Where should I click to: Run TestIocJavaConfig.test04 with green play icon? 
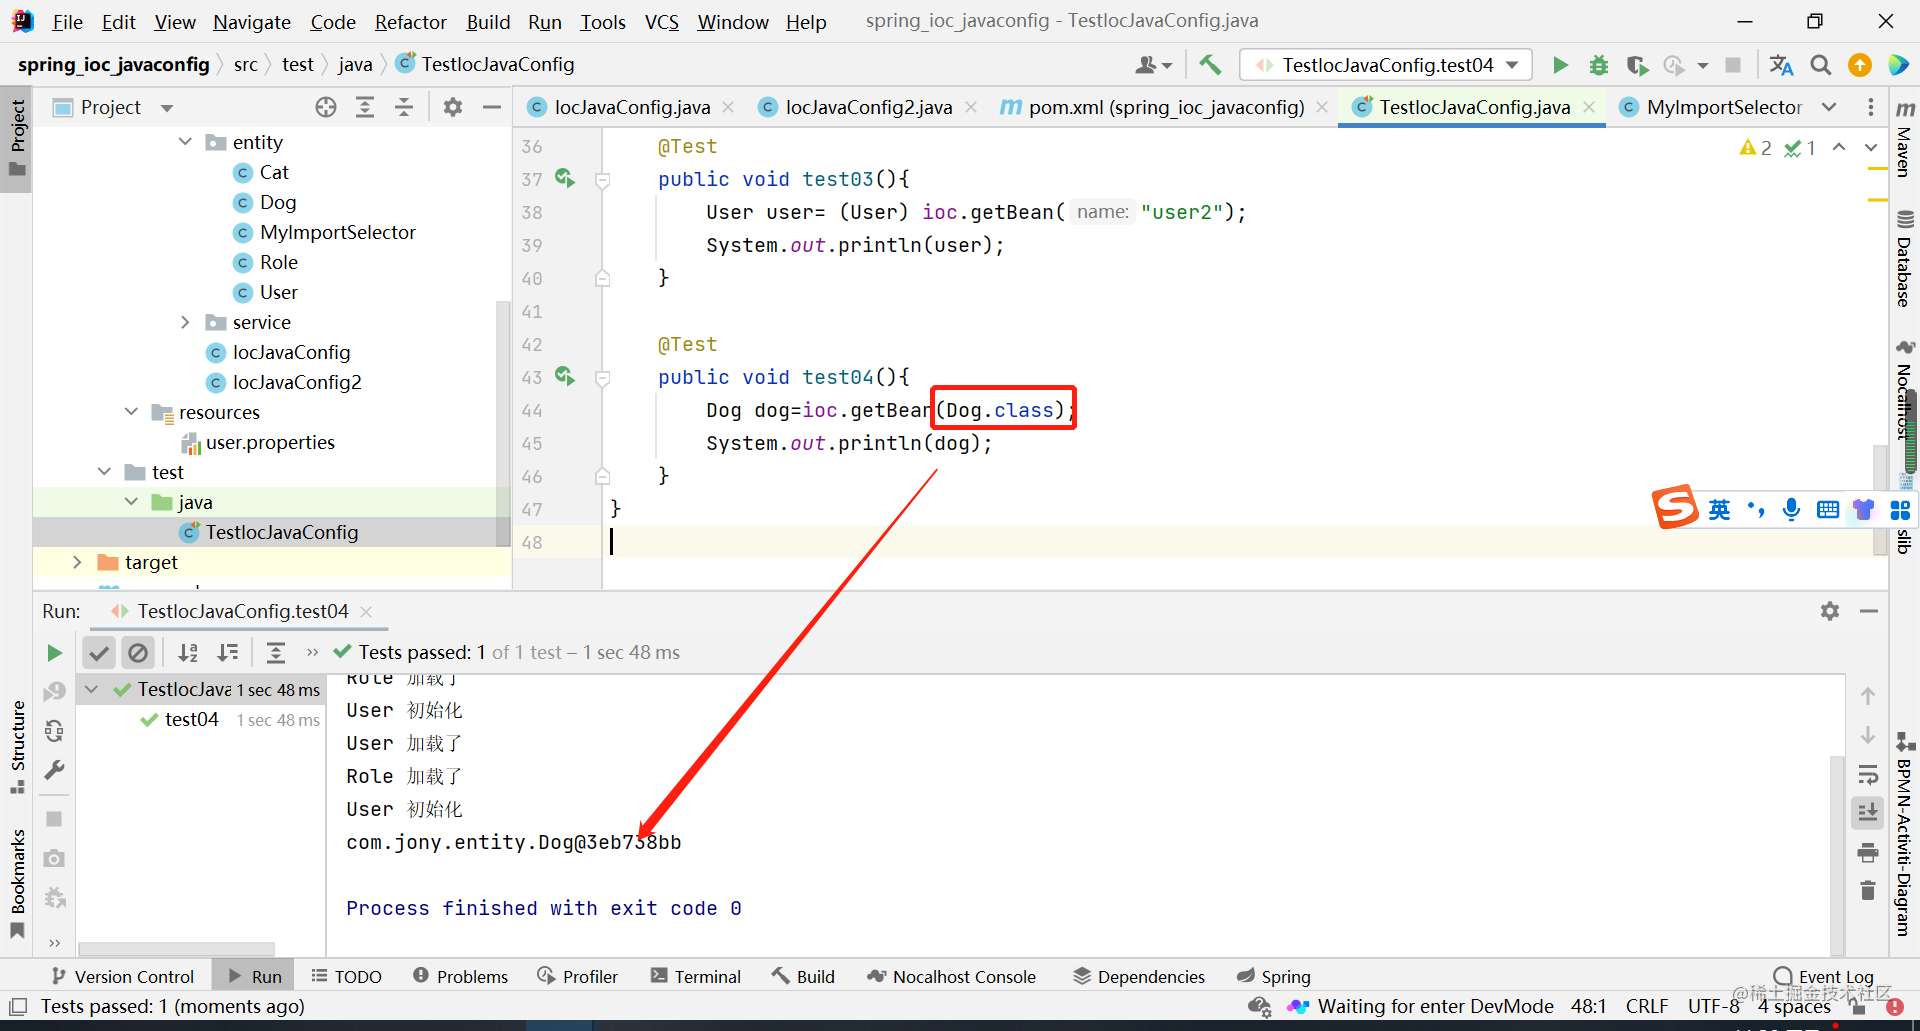click(x=1560, y=65)
